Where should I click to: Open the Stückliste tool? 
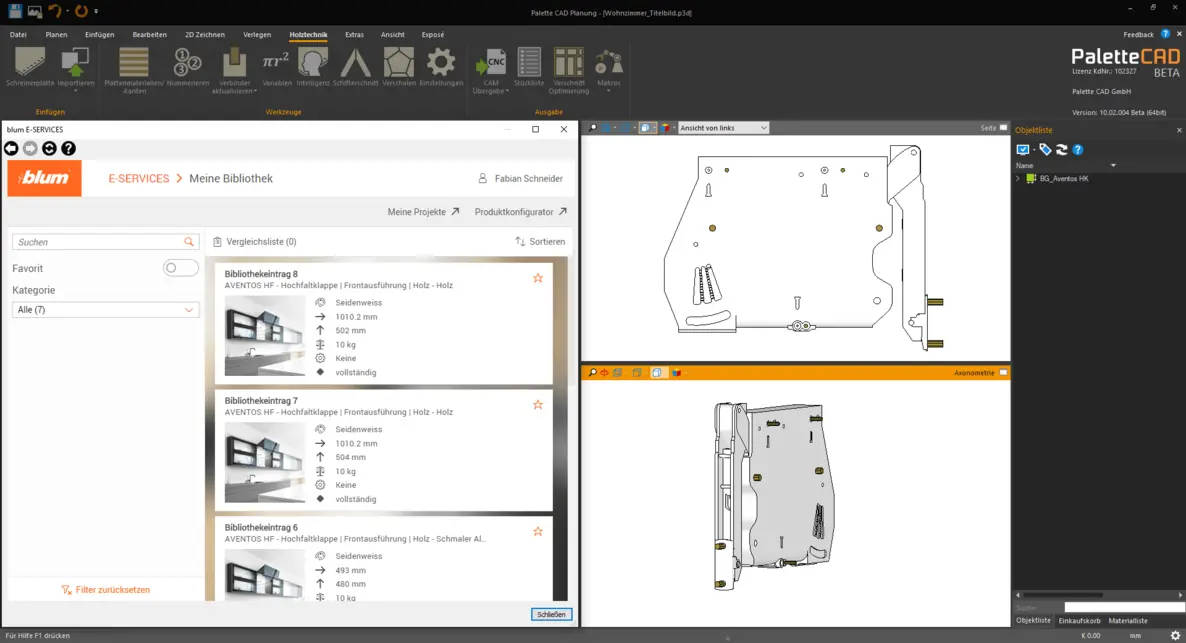coord(529,67)
